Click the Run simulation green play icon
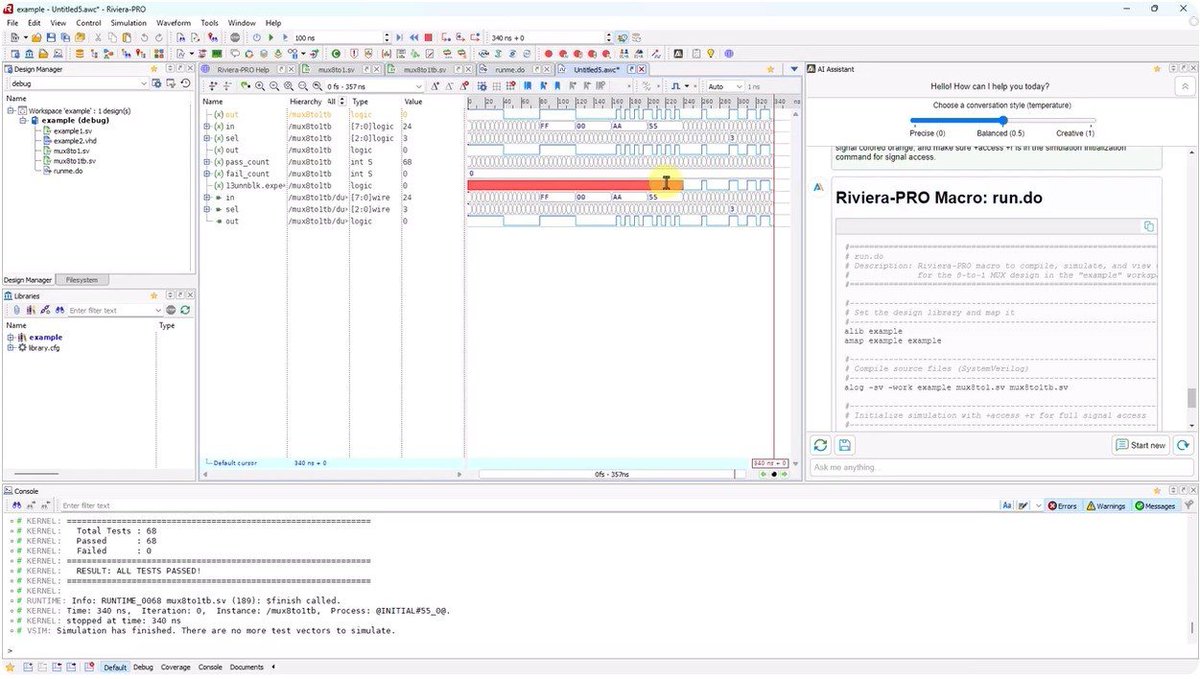The image size is (1200, 679). (x=271, y=37)
